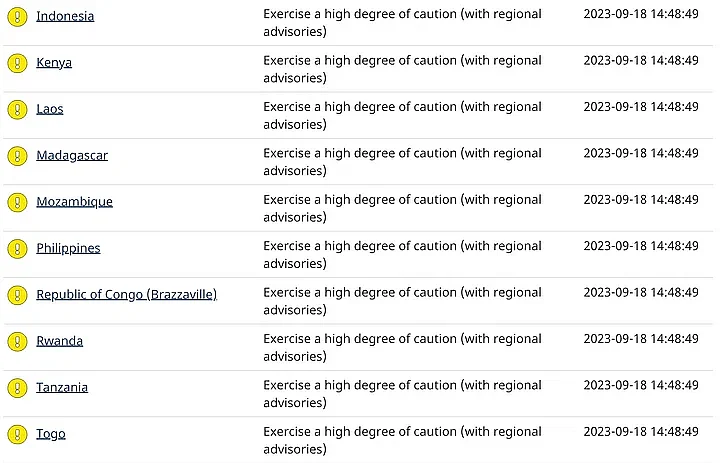Select the Togo country link

[51, 434]
